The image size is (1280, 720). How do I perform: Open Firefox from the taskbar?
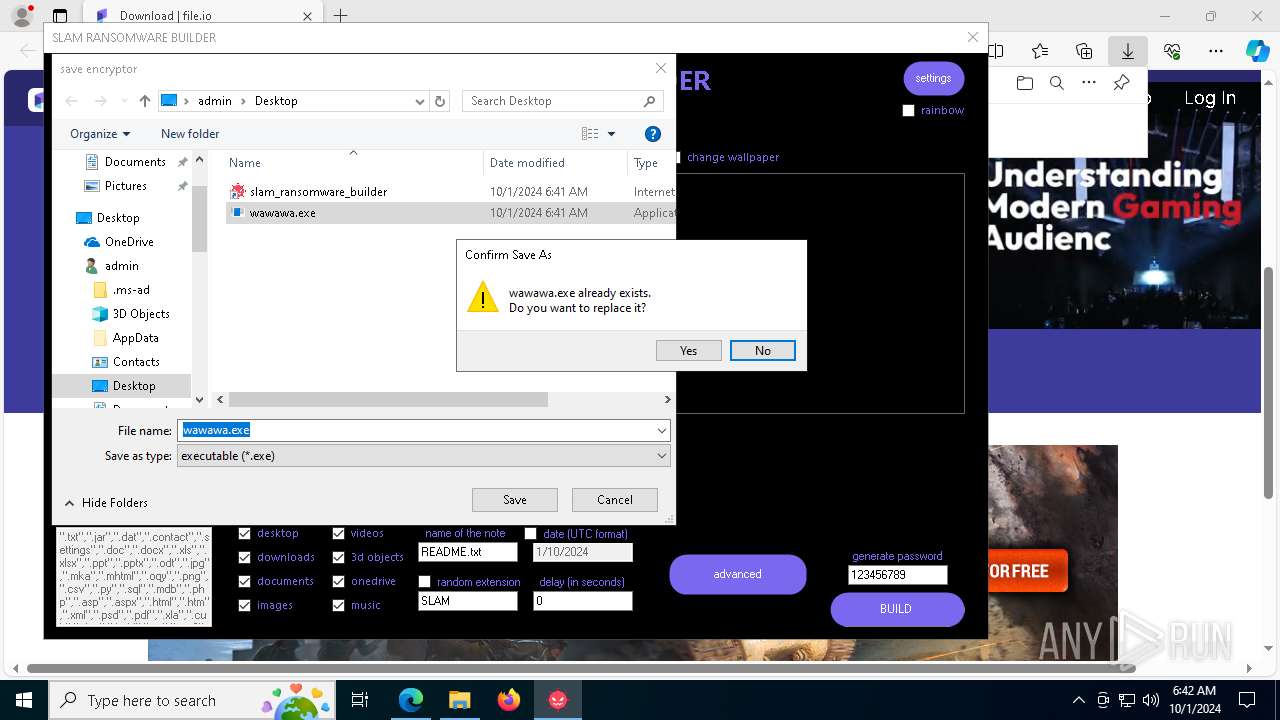click(x=509, y=700)
